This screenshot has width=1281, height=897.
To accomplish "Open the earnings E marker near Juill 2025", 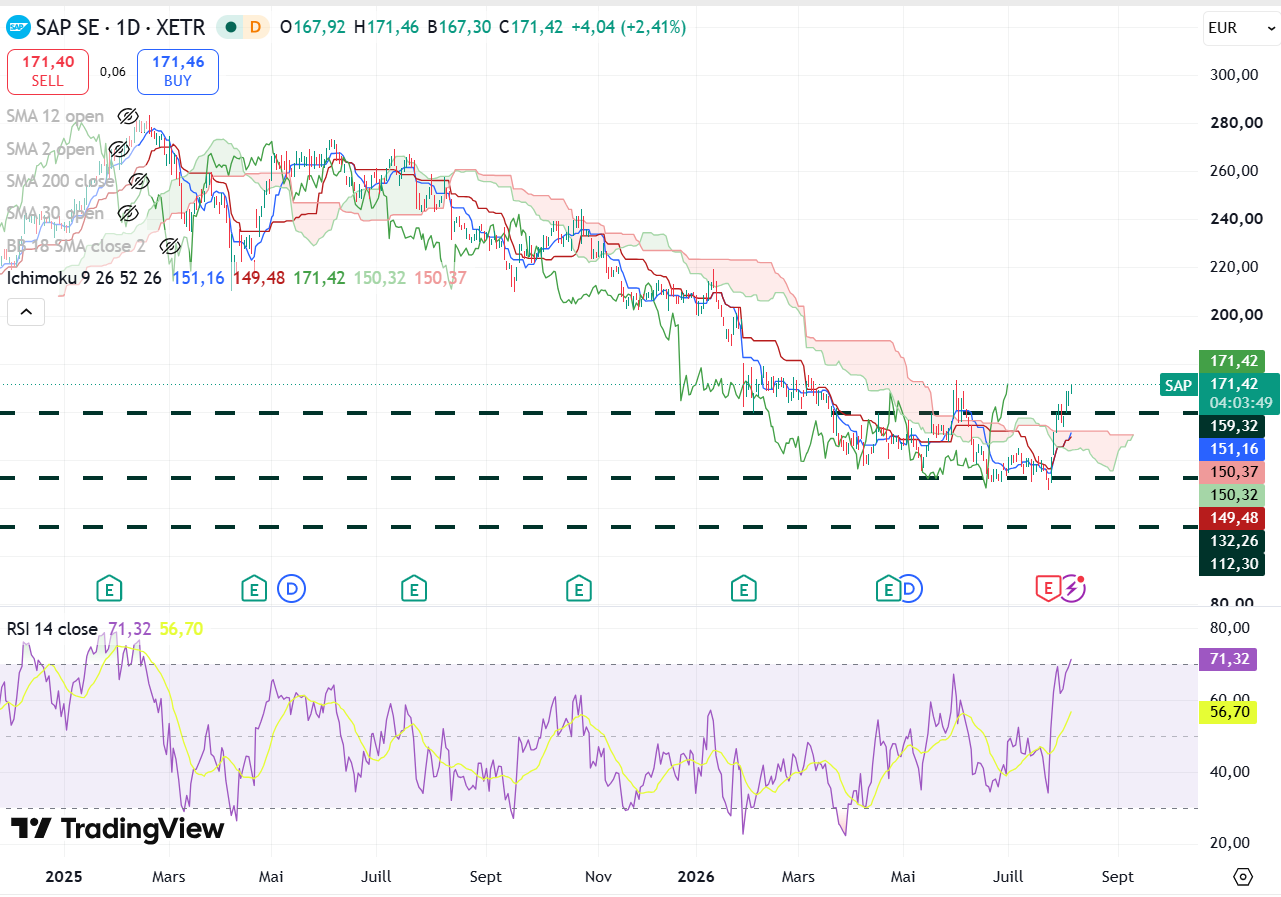I will 413,589.
